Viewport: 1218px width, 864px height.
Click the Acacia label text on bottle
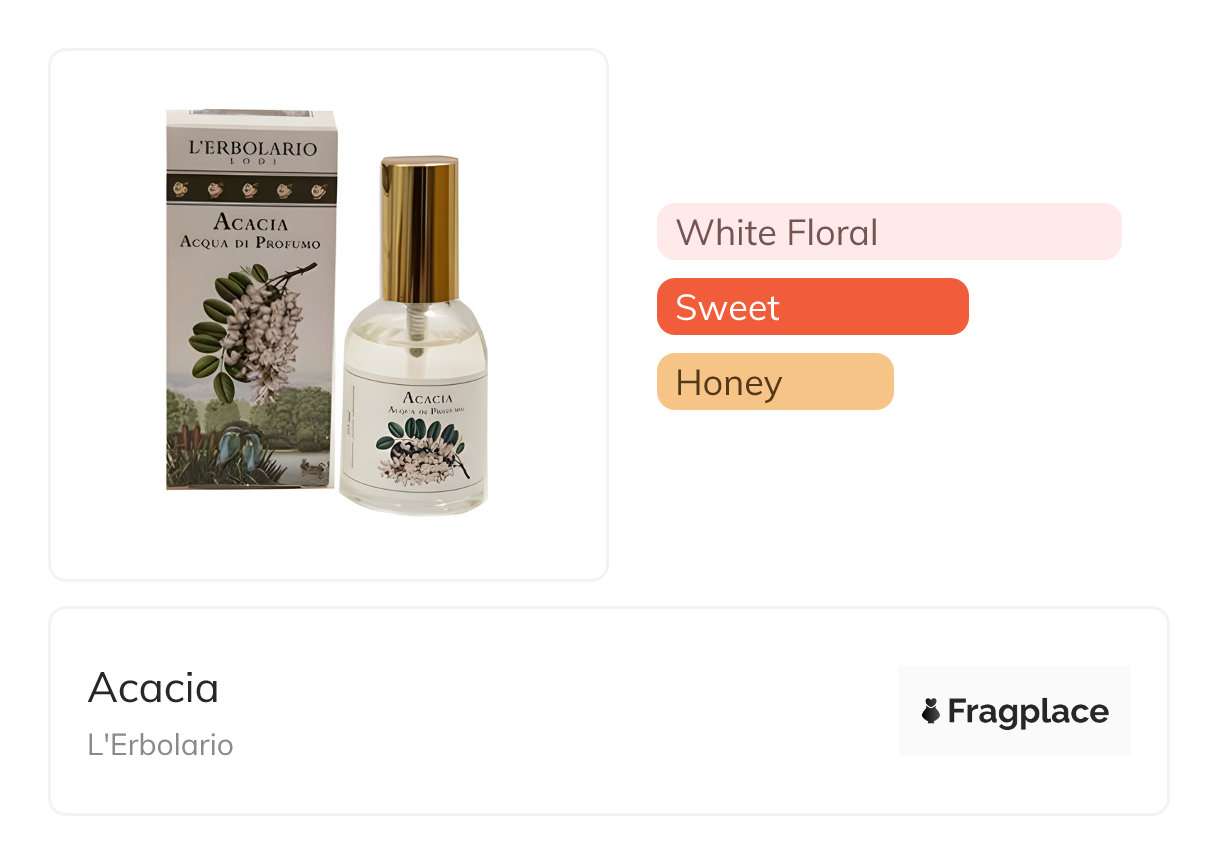(x=415, y=397)
